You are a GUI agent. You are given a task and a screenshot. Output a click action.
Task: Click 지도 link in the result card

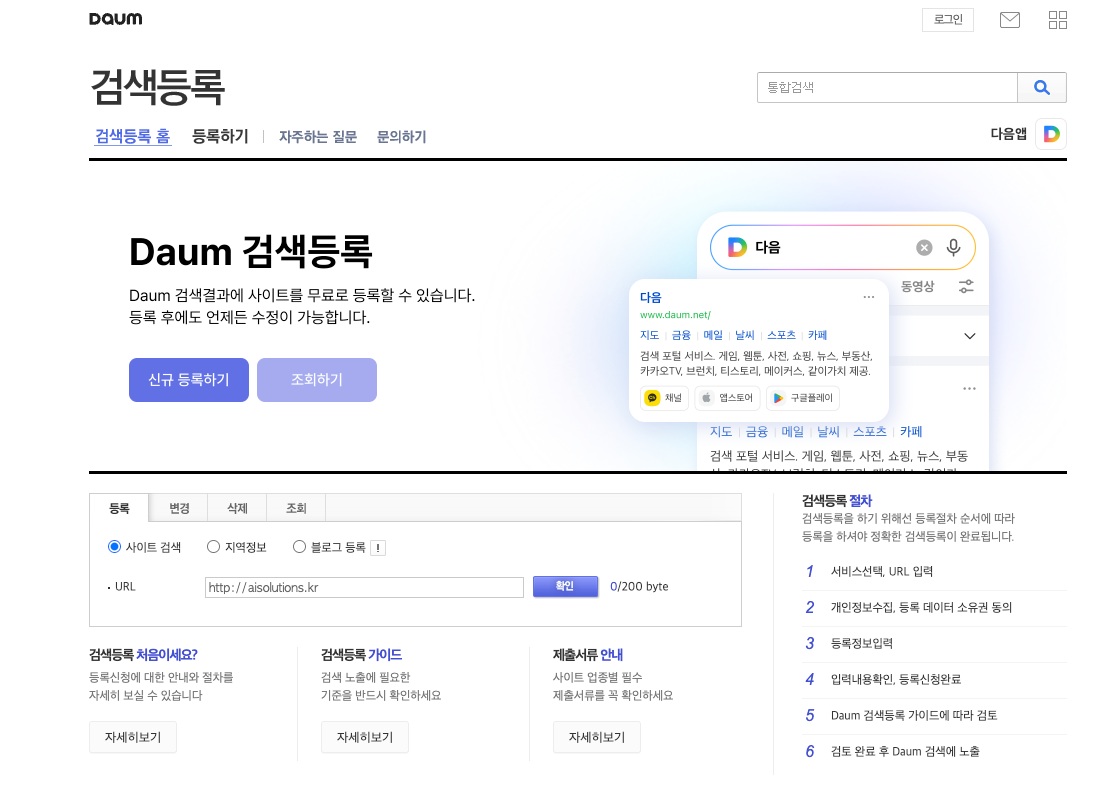(x=649, y=335)
